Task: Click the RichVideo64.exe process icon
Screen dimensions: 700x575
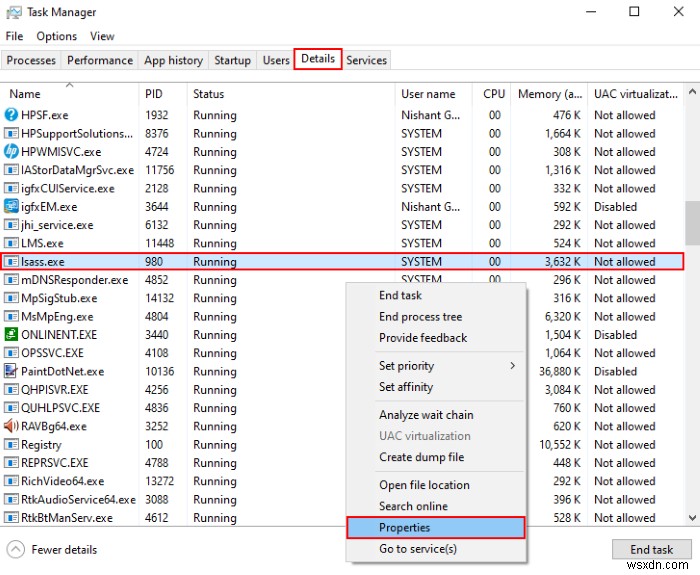Action: (11, 481)
